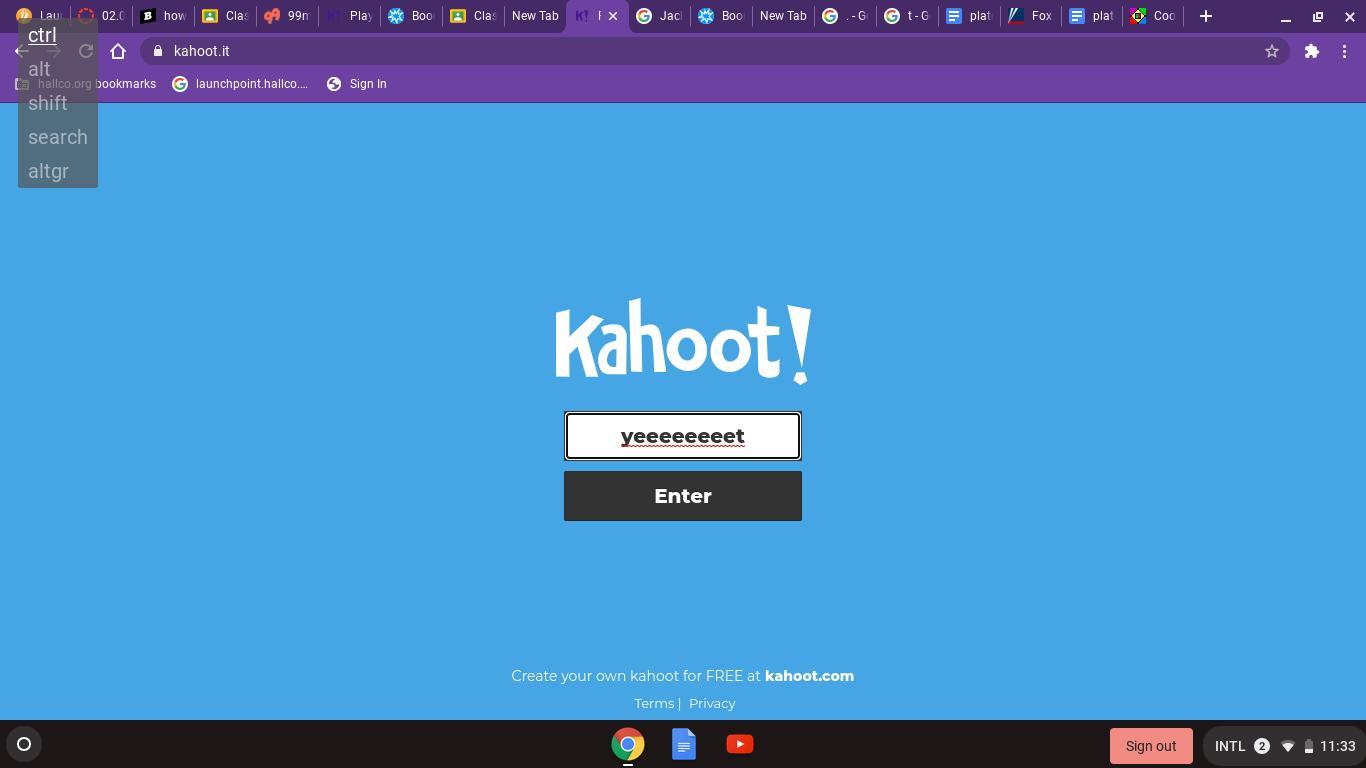This screenshot has width=1366, height=768.
Task: Switch to the "Play" tab
Action: [x=349, y=16]
